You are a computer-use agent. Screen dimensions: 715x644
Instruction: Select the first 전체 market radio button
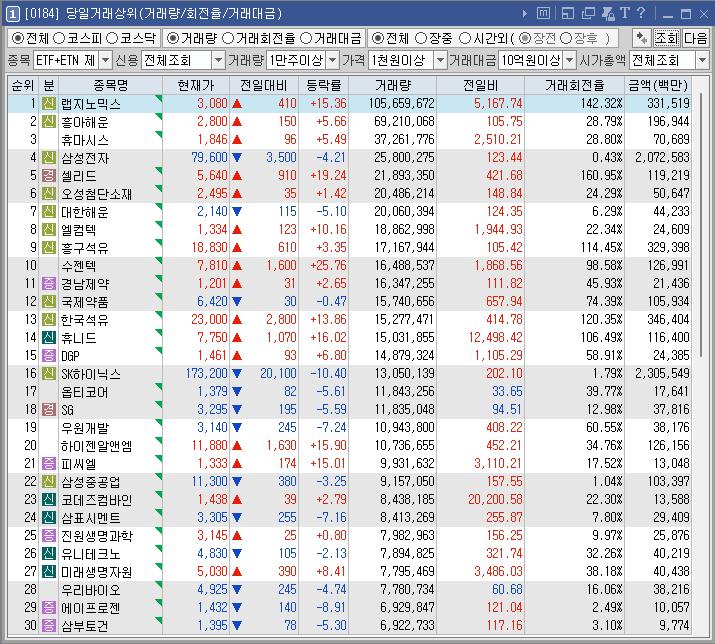pyautogui.click(x=17, y=38)
